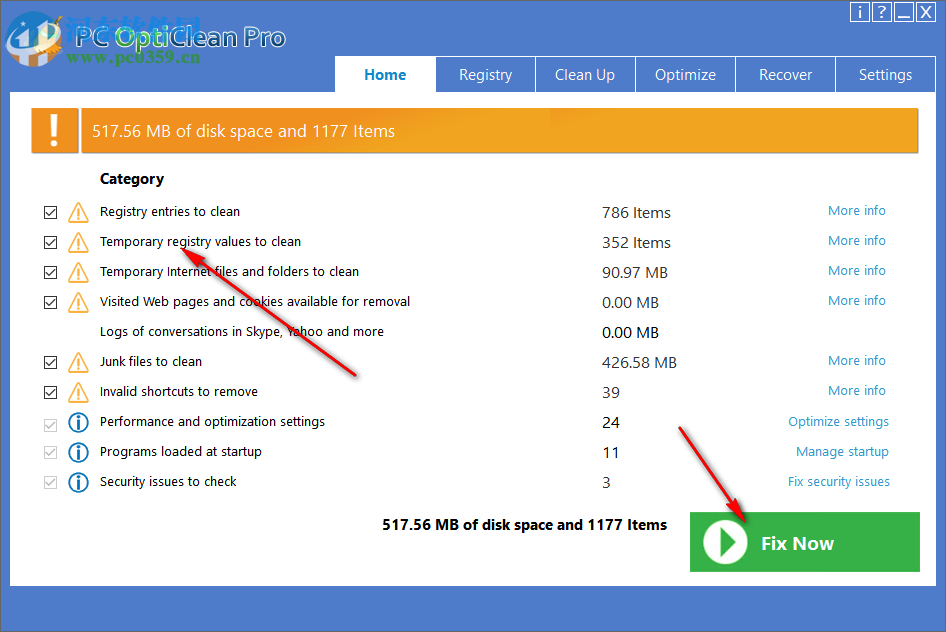Click the Fix Now button
The width and height of the screenshot is (946, 632).
pyautogui.click(x=805, y=542)
